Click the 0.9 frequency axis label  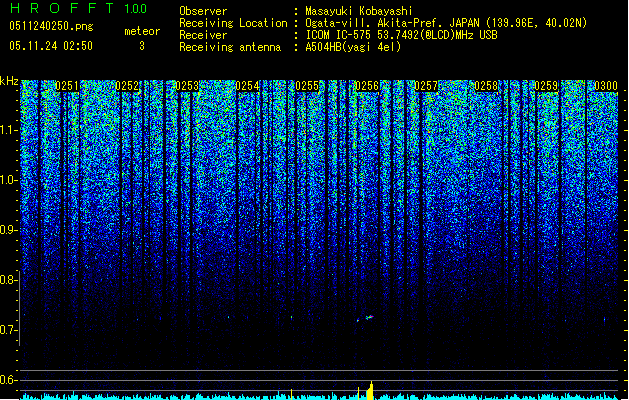tap(8, 230)
